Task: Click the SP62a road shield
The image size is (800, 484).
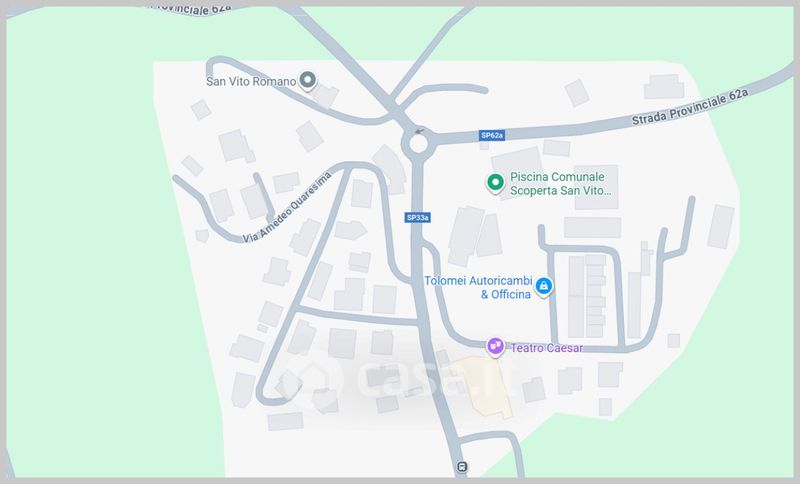Action: pos(492,135)
